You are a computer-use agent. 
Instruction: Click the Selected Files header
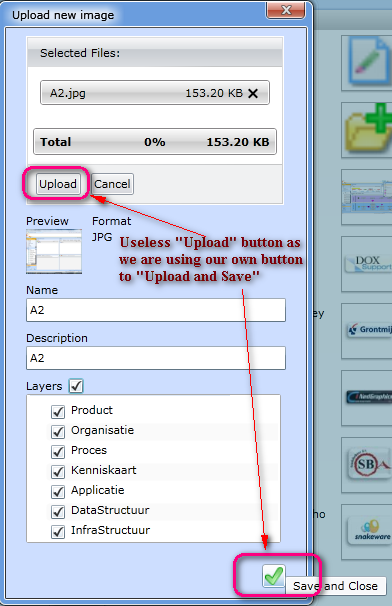click(x=155, y=53)
